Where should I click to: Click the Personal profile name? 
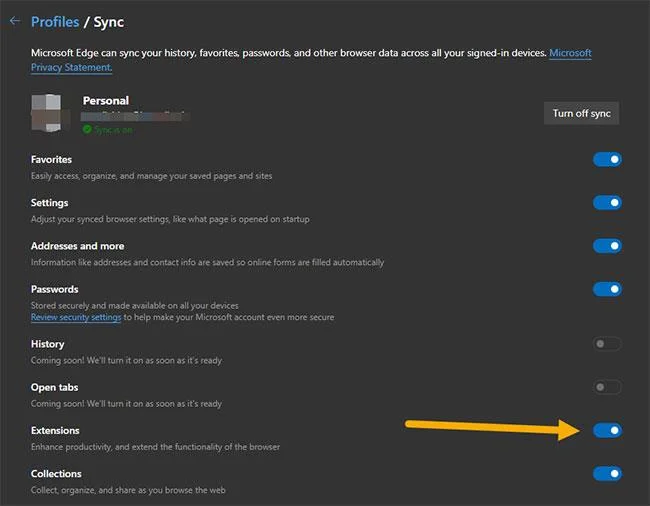106,101
